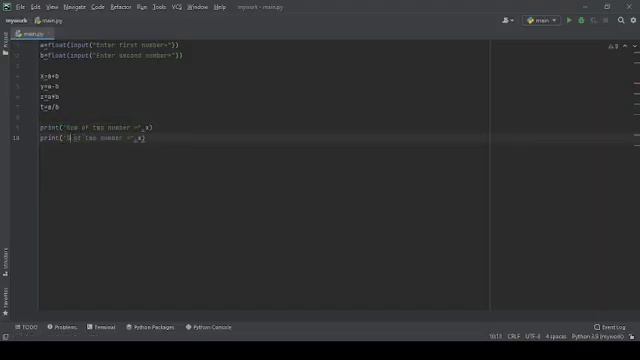Place cursor in code line y=a-b

pyautogui.click(x=49, y=87)
